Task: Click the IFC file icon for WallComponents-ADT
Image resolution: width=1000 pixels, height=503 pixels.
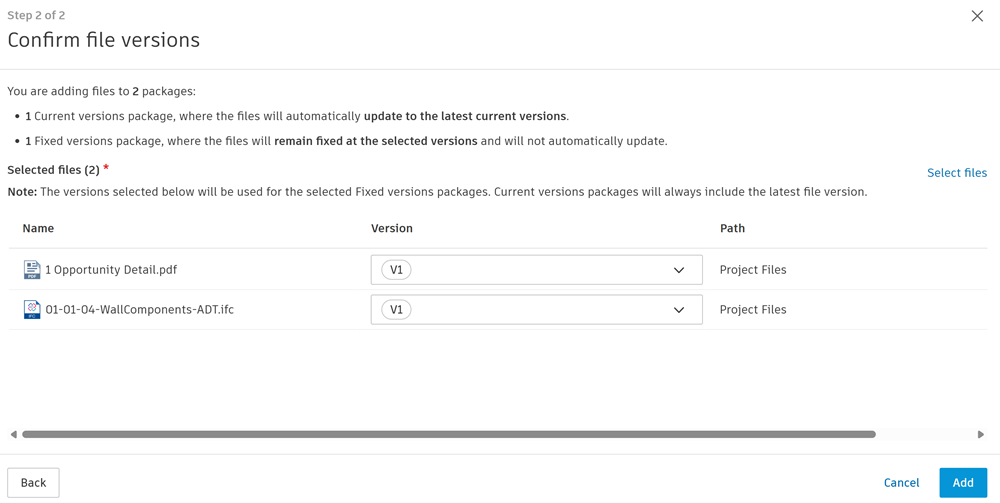Action: tap(32, 309)
